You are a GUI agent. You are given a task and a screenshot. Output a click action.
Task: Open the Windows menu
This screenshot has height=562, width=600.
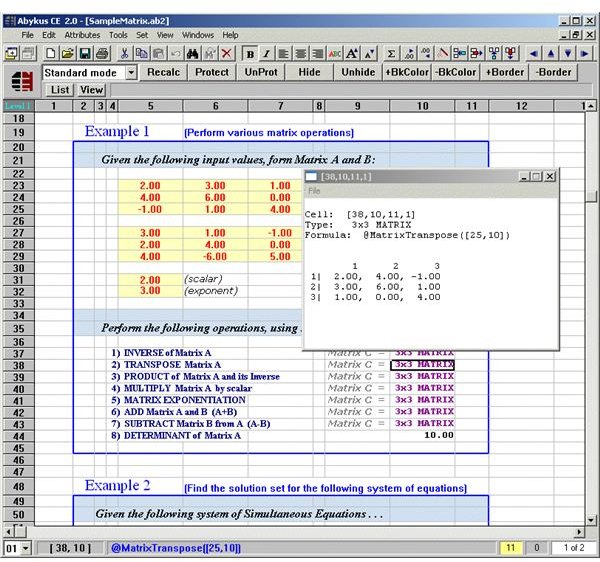tap(198, 35)
